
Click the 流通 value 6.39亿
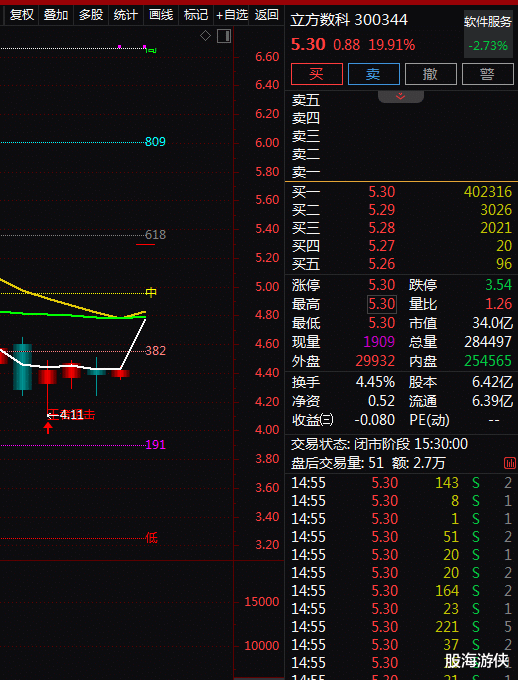(x=492, y=401)
